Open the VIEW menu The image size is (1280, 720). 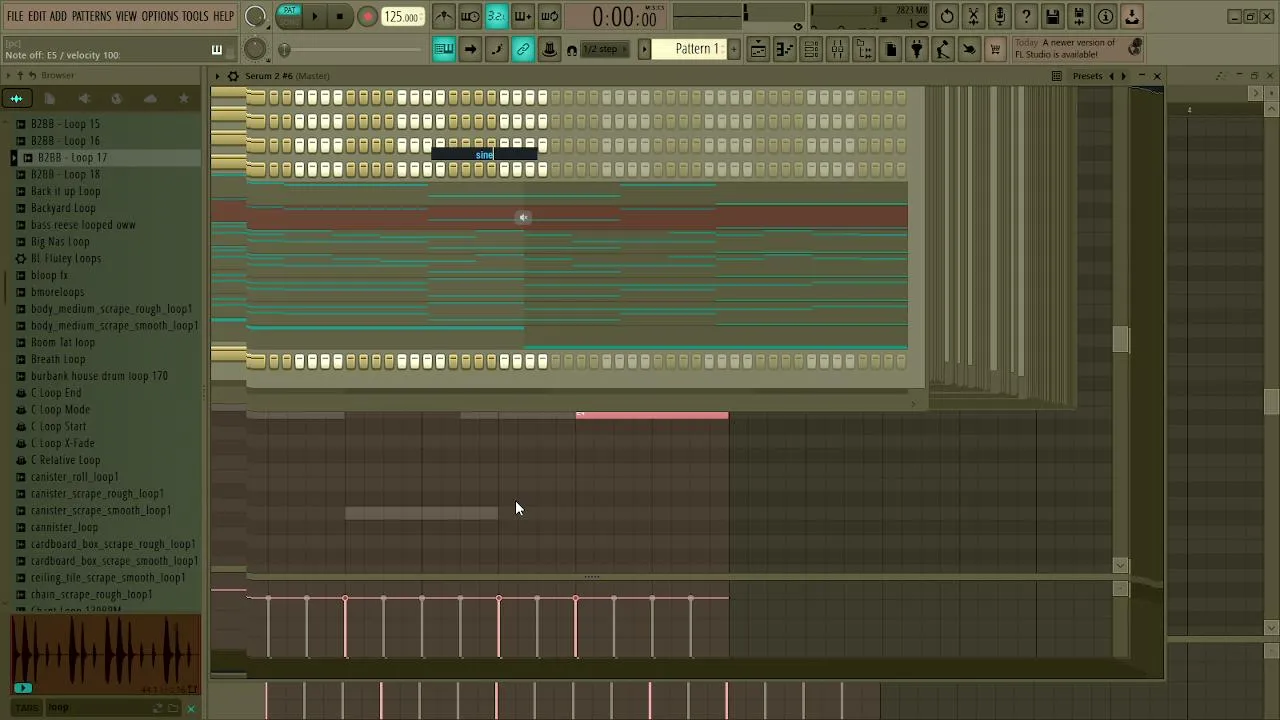(126, 16)
